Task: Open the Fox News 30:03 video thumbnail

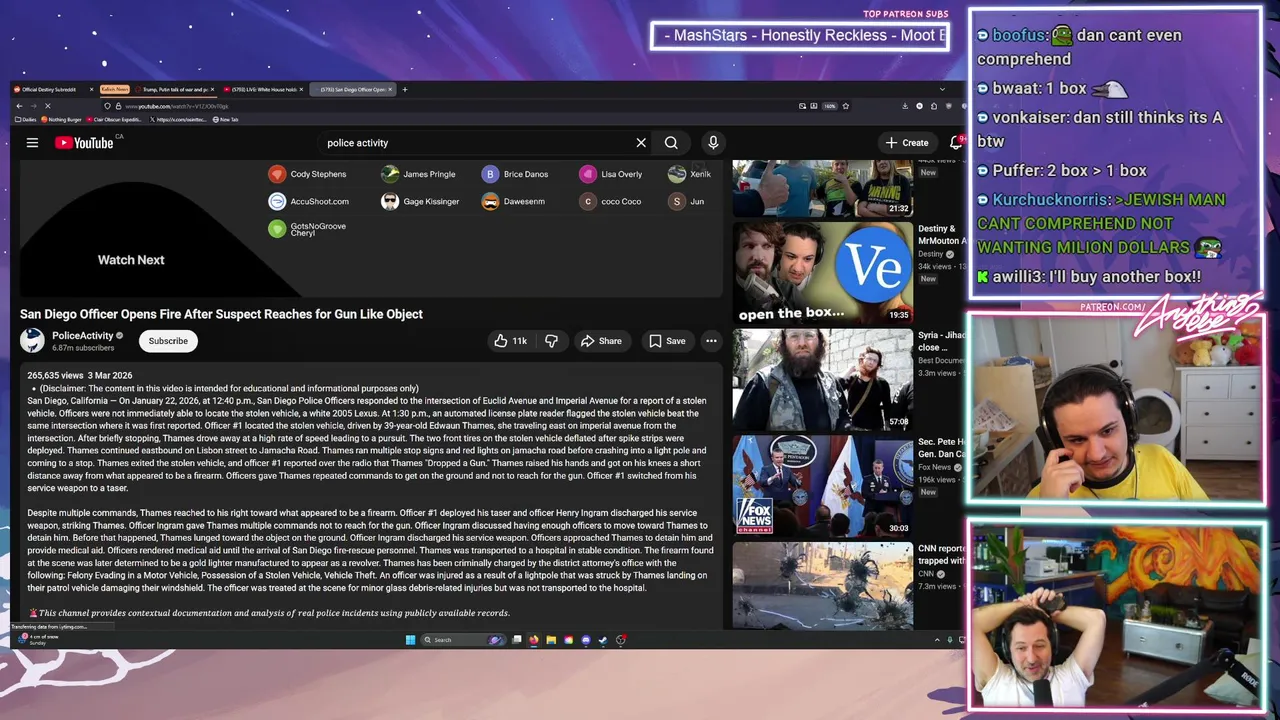Action: 823,486
